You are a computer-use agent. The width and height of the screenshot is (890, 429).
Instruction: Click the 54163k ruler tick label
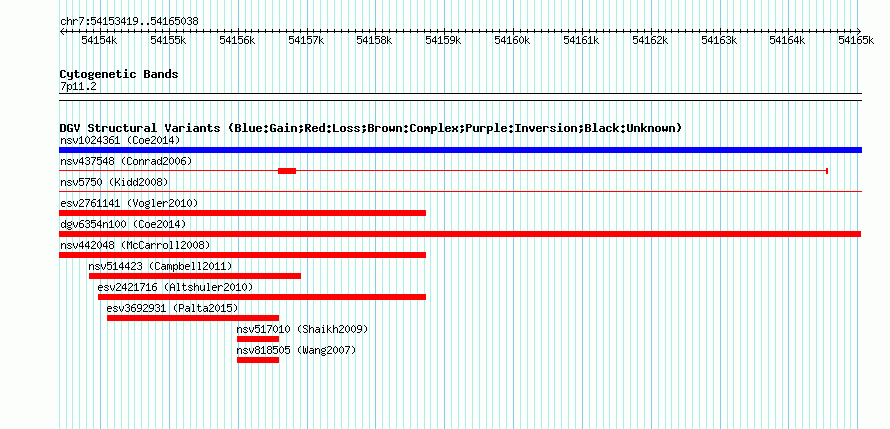coord(720,40)
